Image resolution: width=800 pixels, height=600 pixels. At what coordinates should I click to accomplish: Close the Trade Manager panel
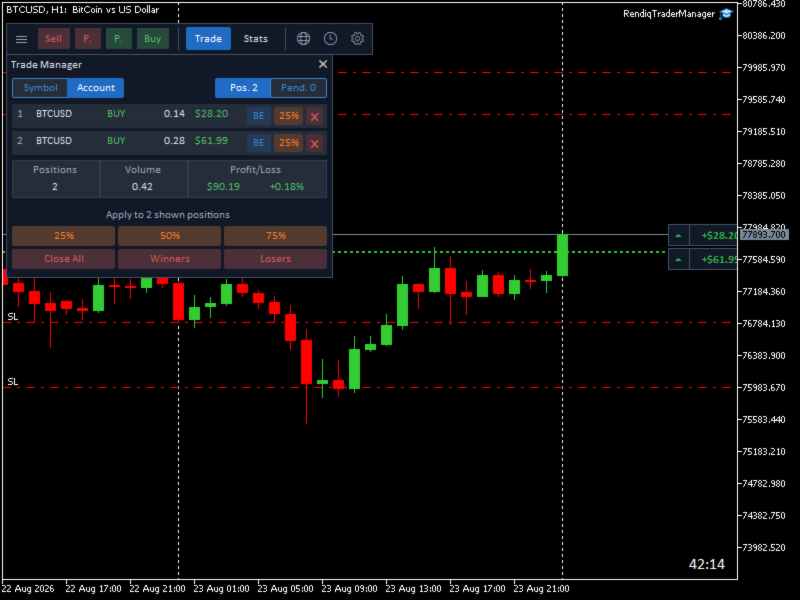pos(323,64)
